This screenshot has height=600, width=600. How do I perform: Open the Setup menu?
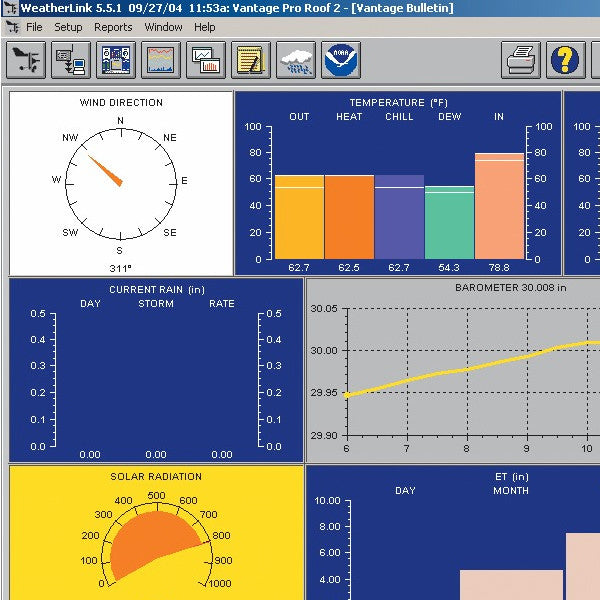(x=68, y=27)
